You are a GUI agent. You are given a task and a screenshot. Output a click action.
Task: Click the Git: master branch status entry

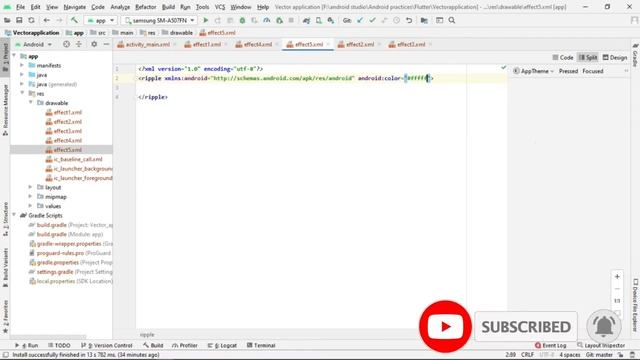[600, 355]
